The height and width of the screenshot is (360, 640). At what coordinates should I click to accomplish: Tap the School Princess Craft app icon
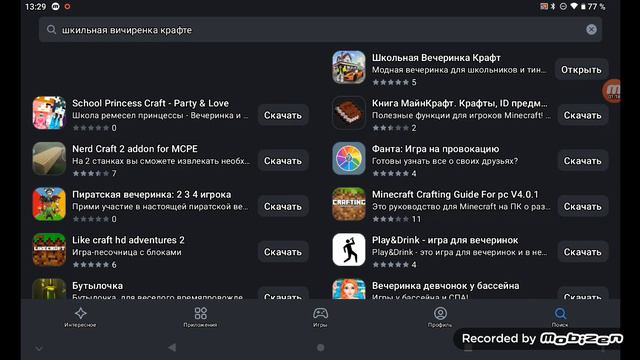click(x=49, y=113)
